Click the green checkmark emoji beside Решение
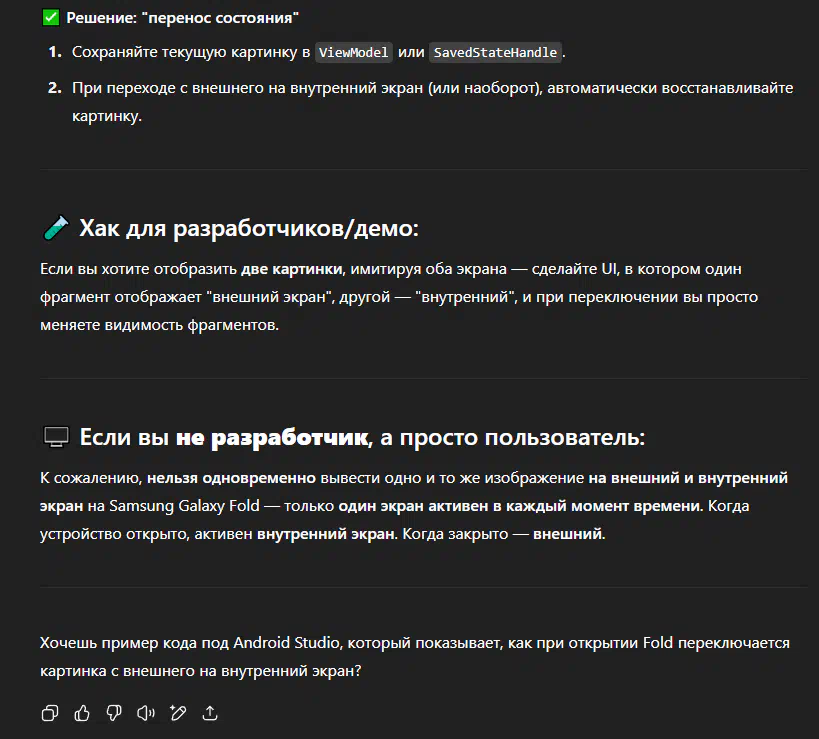The width and height of the screenshot is (819, 739). (51, 18)
